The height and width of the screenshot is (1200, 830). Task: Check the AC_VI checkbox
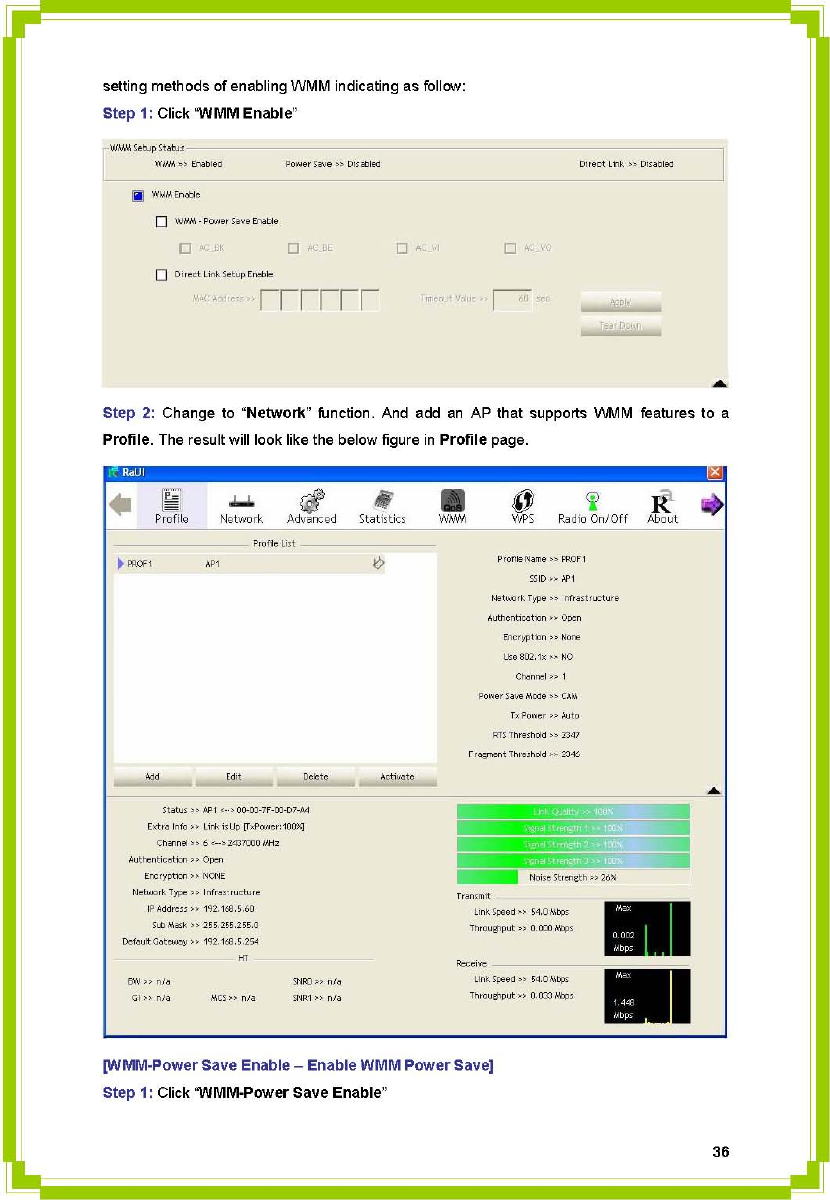click(402, 248)
